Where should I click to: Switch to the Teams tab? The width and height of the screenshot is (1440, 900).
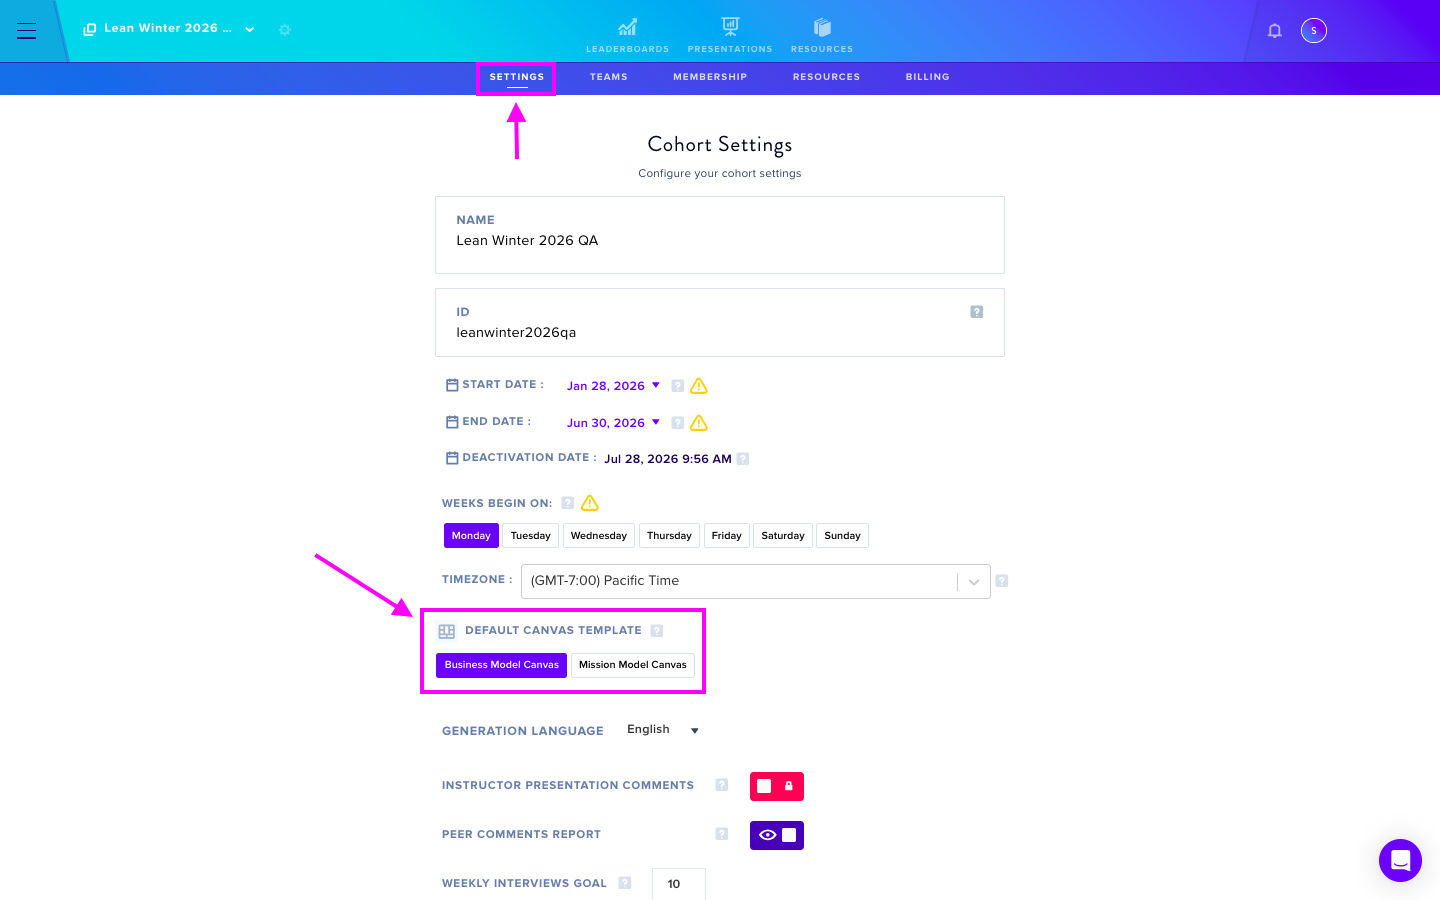tap(609, 77)
